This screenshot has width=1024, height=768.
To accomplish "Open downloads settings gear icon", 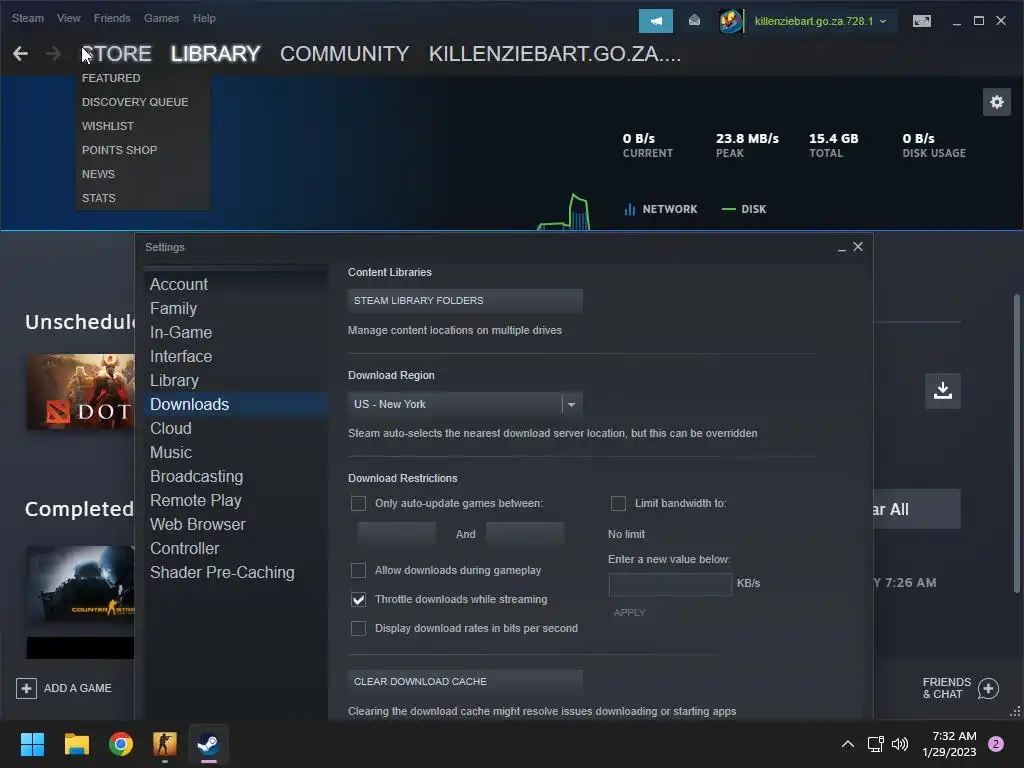I will [997, 102].
